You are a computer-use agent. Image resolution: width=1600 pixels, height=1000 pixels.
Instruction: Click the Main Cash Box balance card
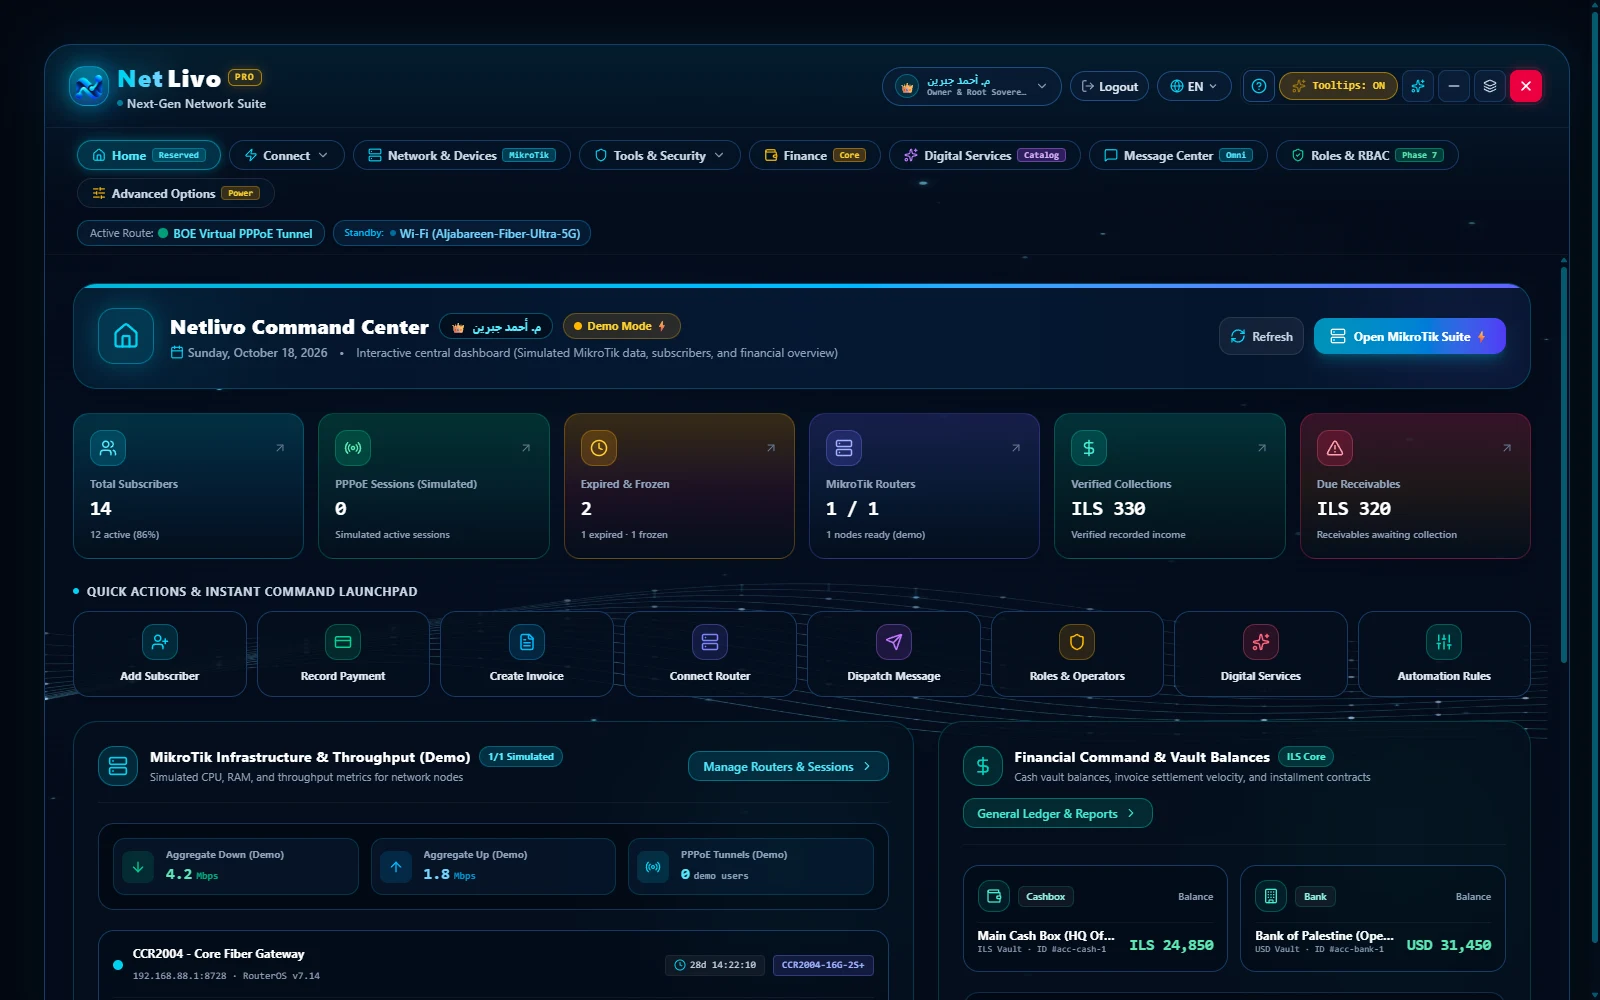1095,918
